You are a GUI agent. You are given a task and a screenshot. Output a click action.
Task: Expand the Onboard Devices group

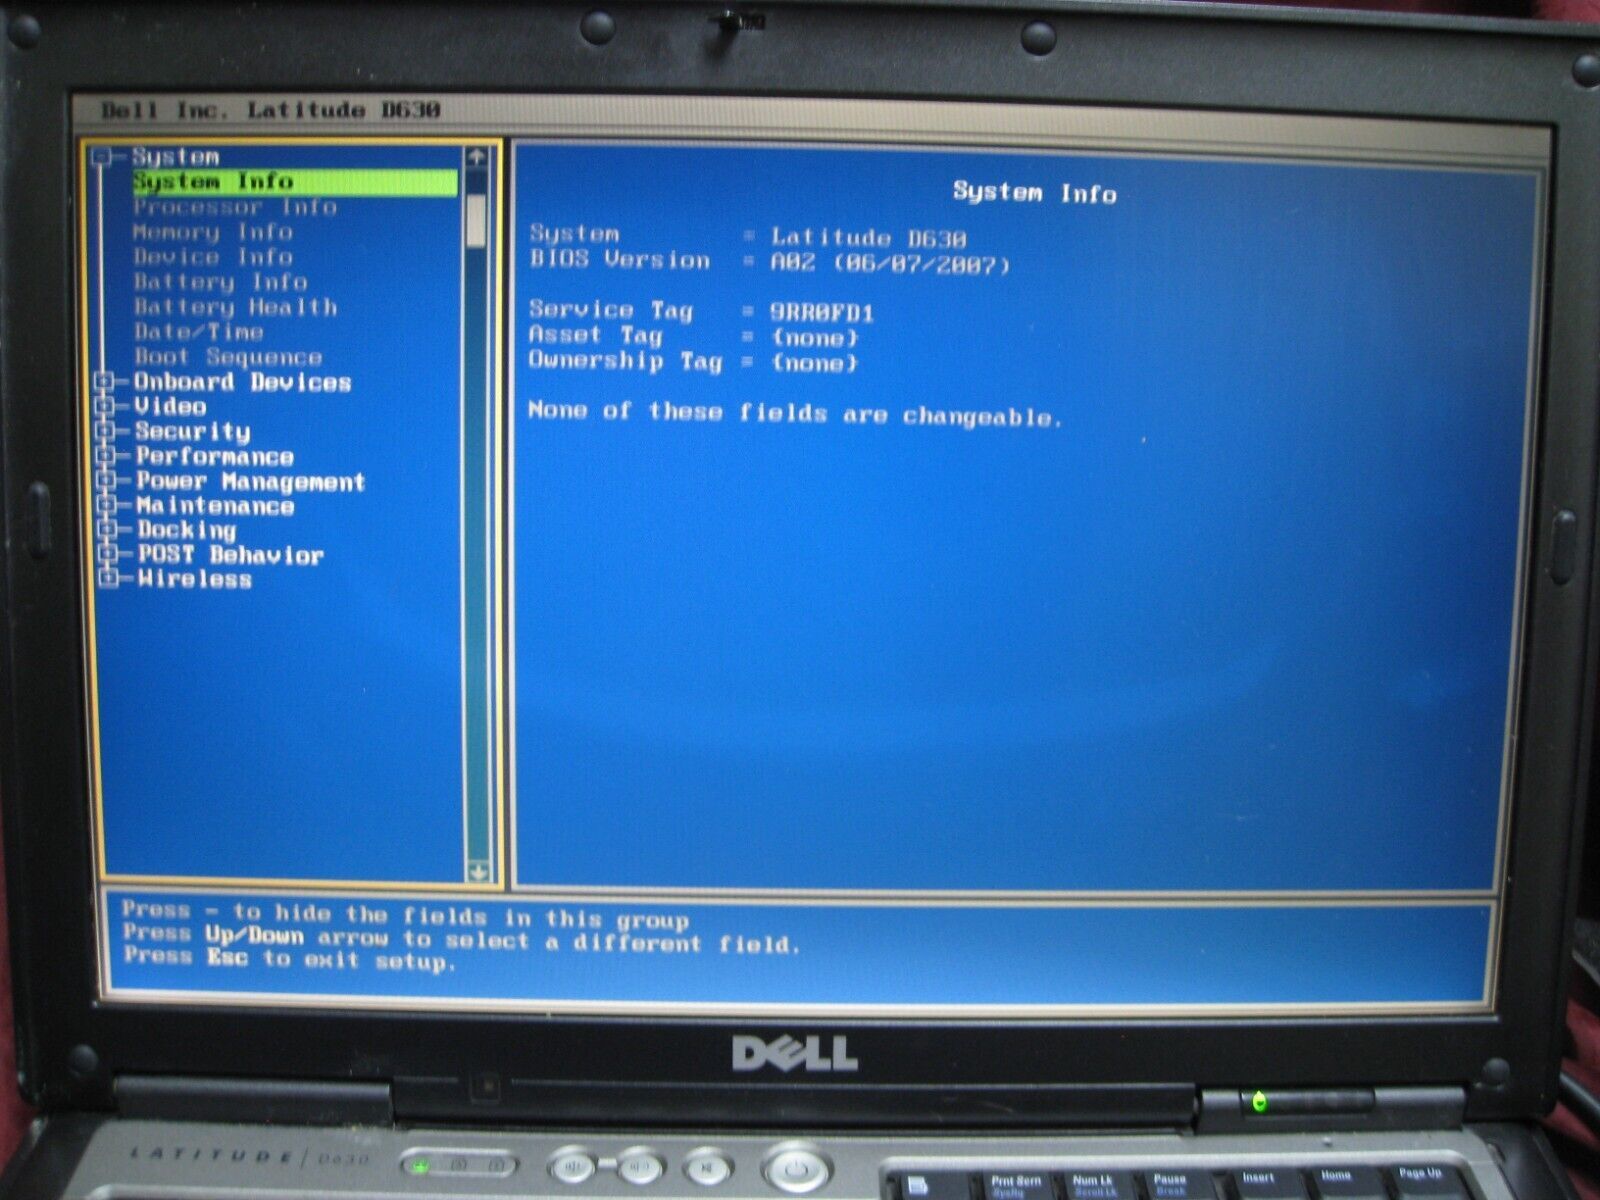click(x=105, y=382)
